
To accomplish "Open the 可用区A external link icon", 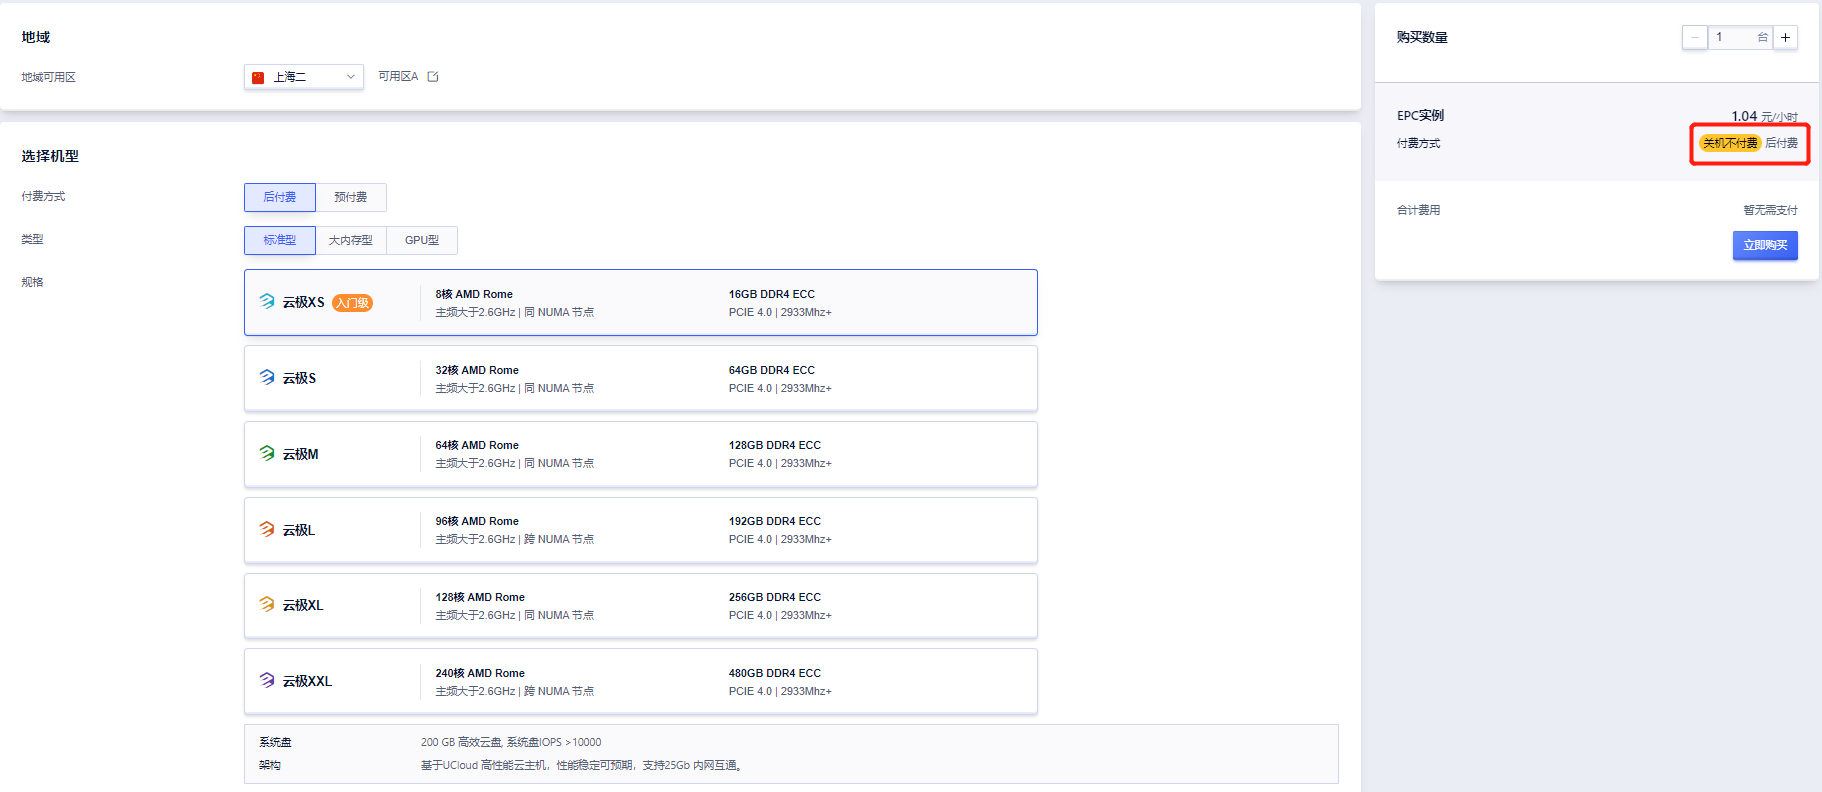I will coord(433,77).
